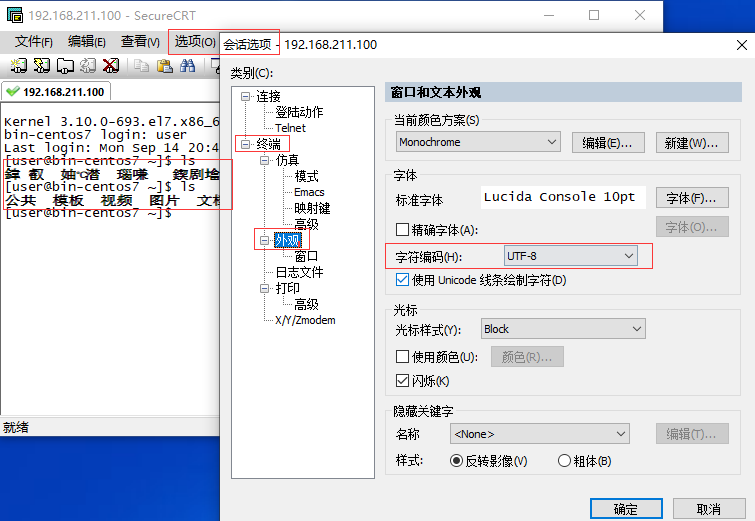Image resolution: width=755 pixels, height=521 pixels.
Task: Select 登陆动作 in the category tree
Action: coord(299,112)
